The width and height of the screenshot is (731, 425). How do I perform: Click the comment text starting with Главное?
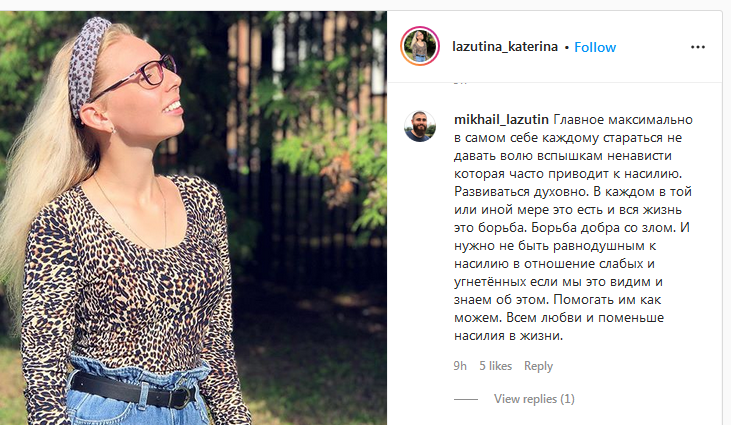573,227
